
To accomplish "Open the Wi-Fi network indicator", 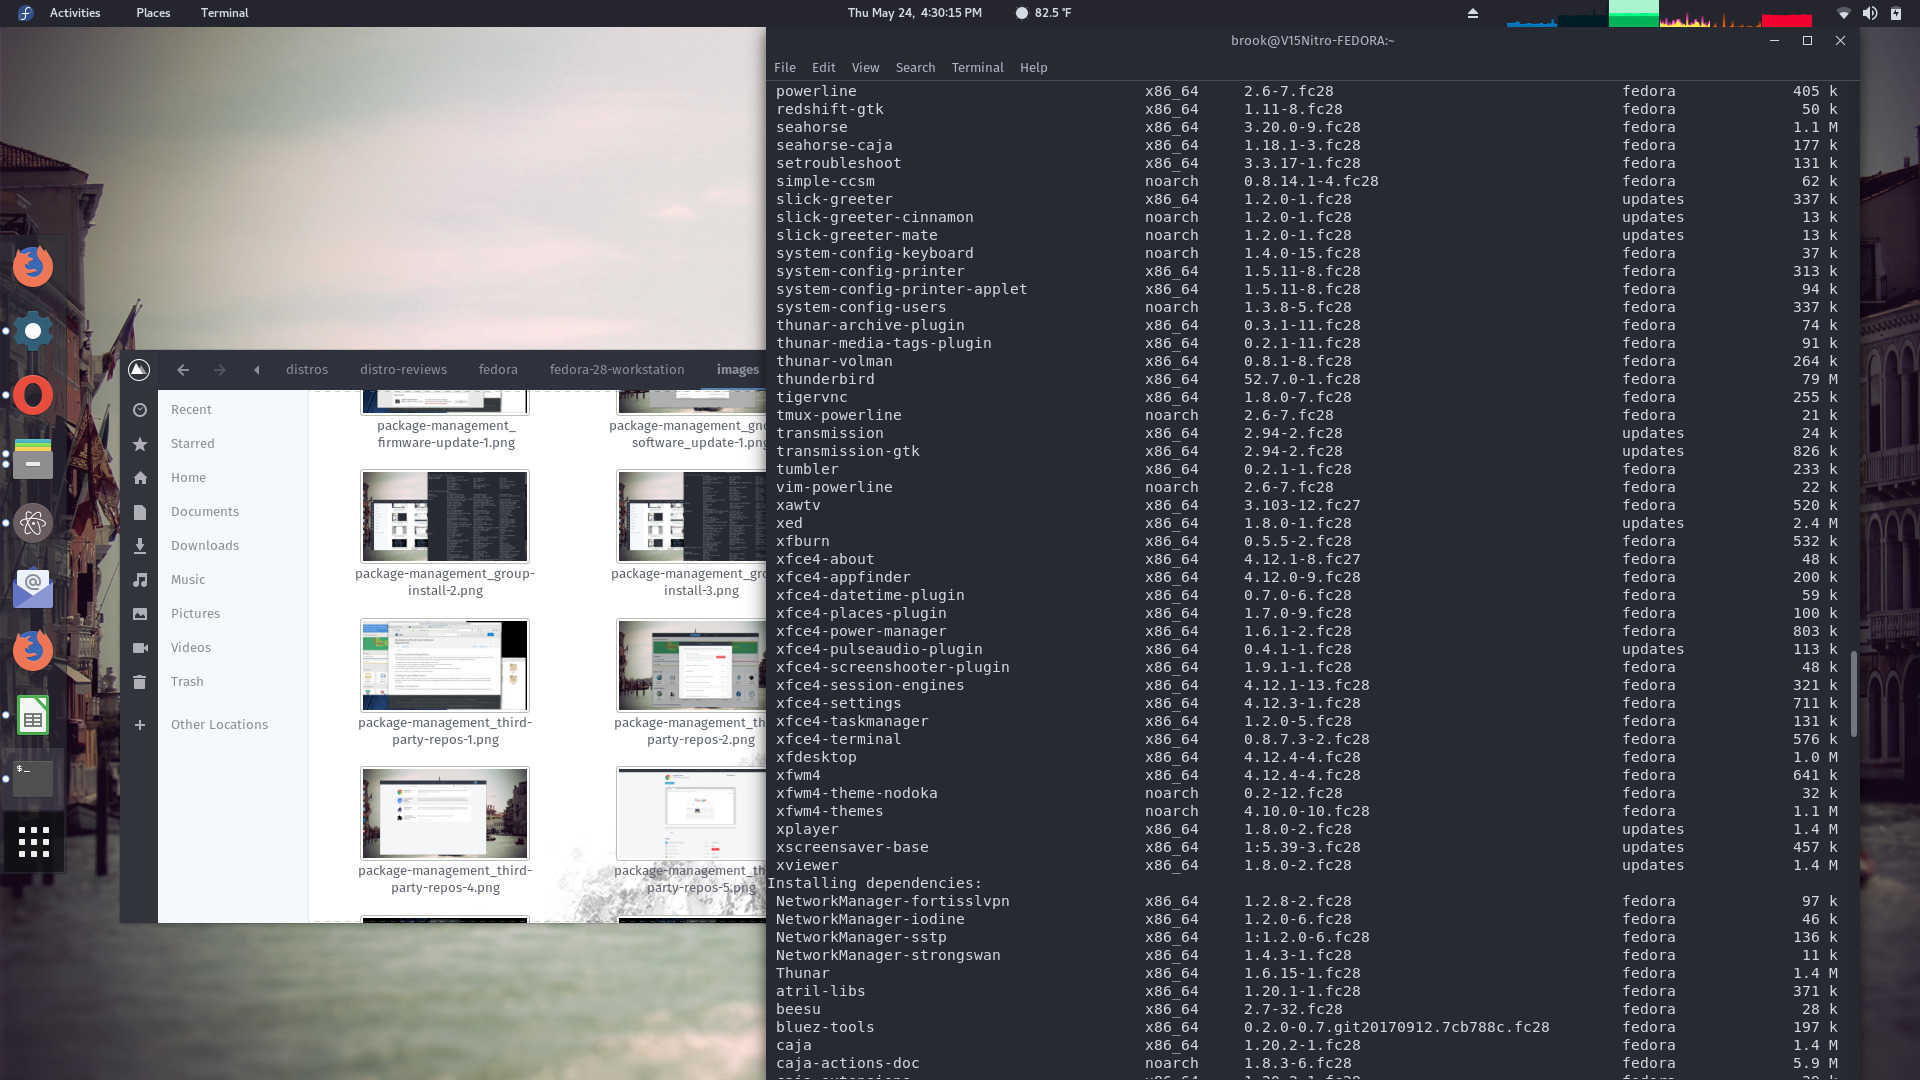I will point(1843,13).
